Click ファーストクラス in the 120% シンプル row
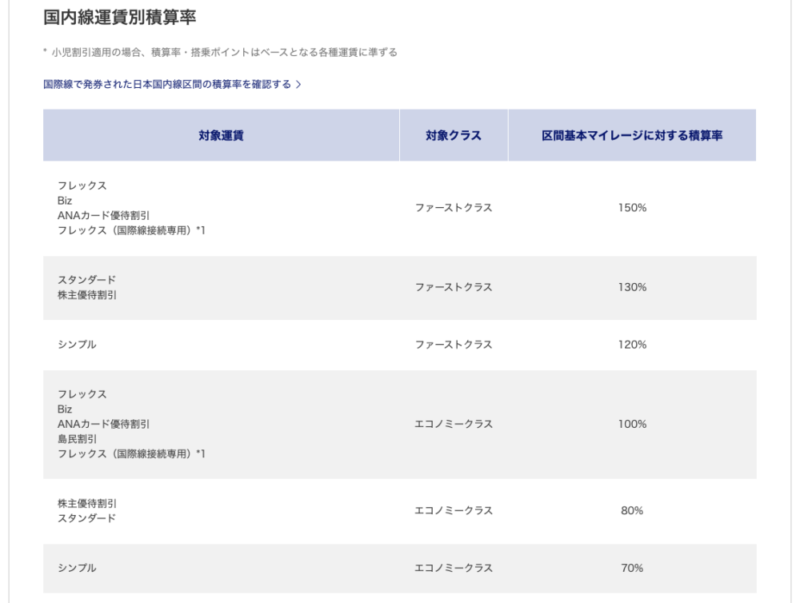Screen dimensions: 800x603 [x=453, y=345]
